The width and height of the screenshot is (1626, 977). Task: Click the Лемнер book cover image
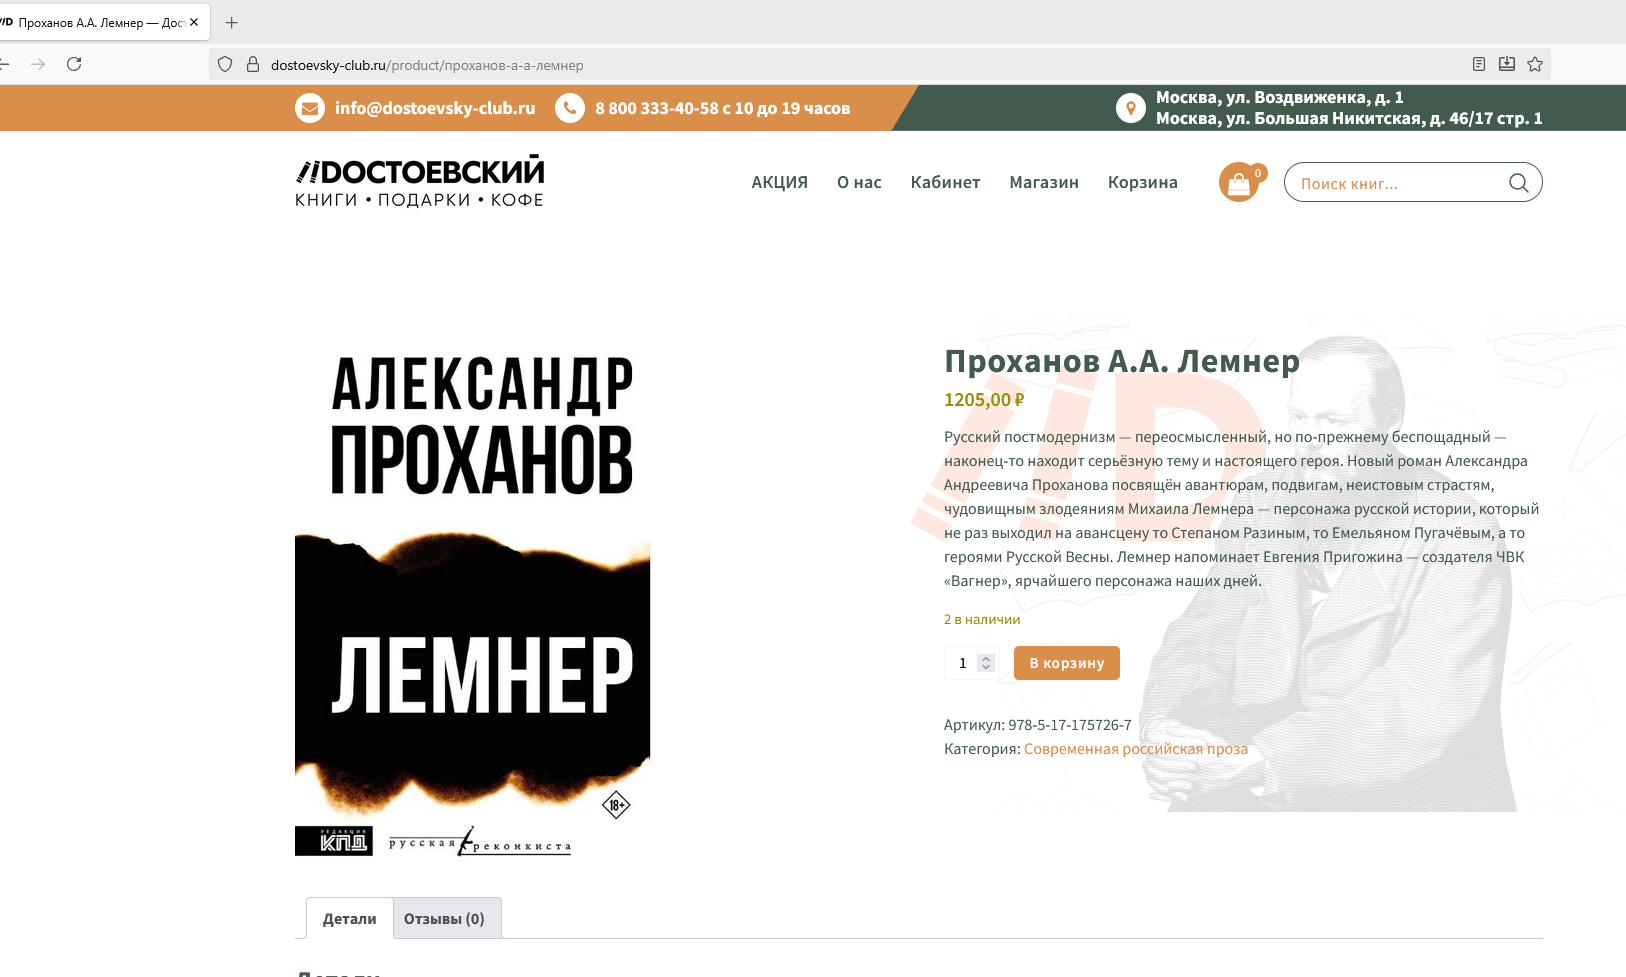[x=472, y=600]
